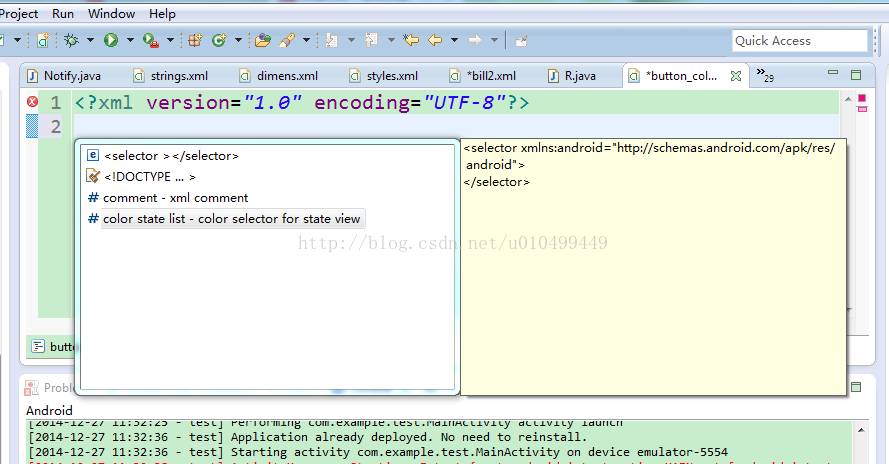
Task: Click the Previous Annotation icon
Action: 371,40
